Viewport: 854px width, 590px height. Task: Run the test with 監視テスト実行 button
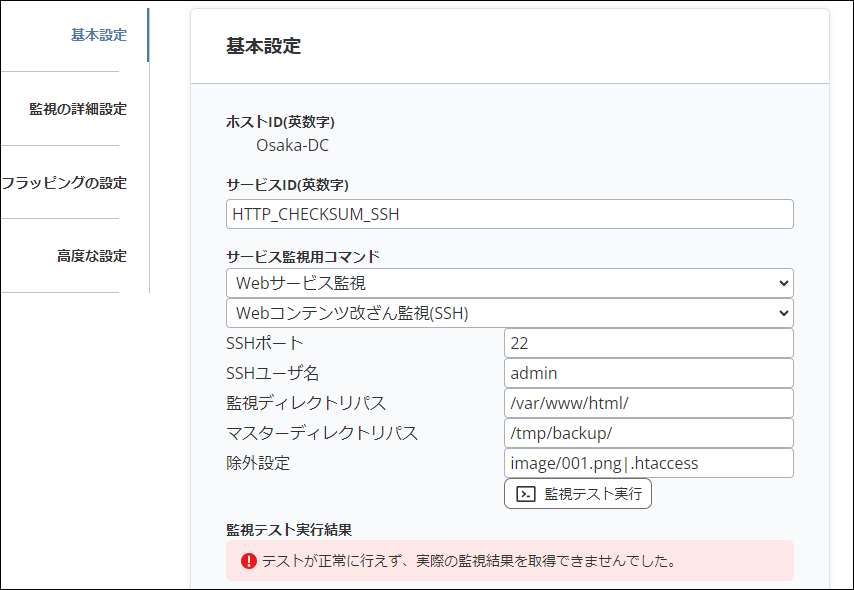[x=578, y=494]
